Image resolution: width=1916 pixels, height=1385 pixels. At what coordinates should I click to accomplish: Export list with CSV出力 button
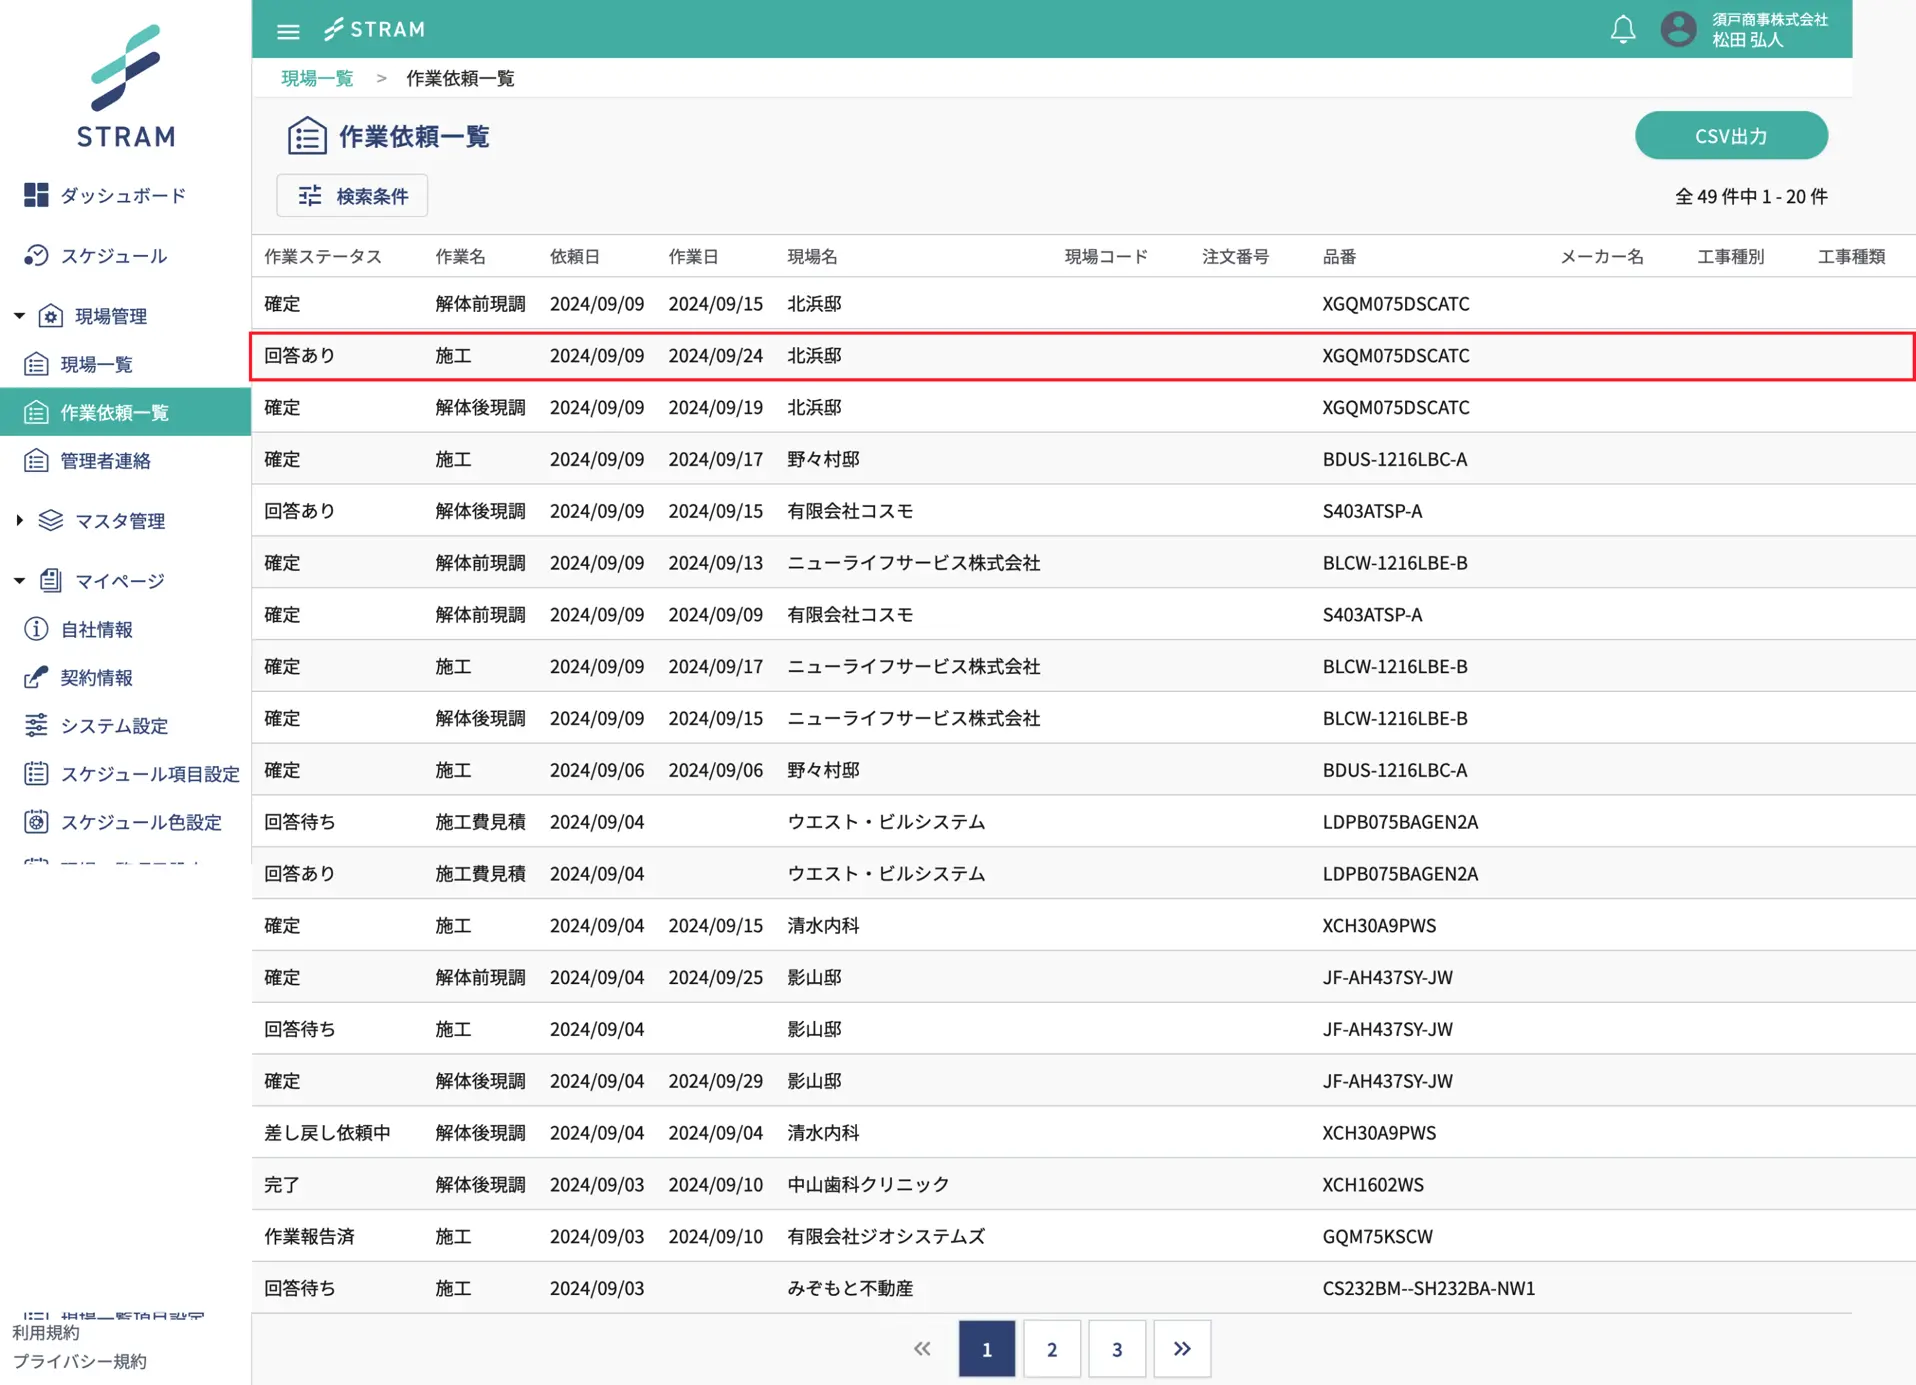point(1730,136)
